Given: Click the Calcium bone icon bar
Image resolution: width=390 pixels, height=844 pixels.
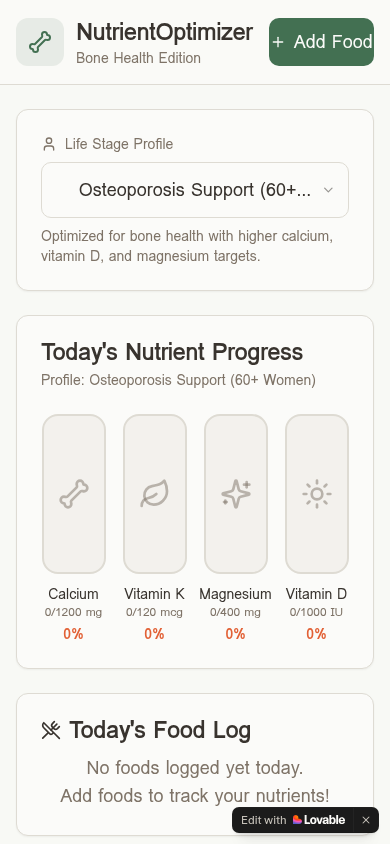Looking at the screenshot, I should 74,494.
